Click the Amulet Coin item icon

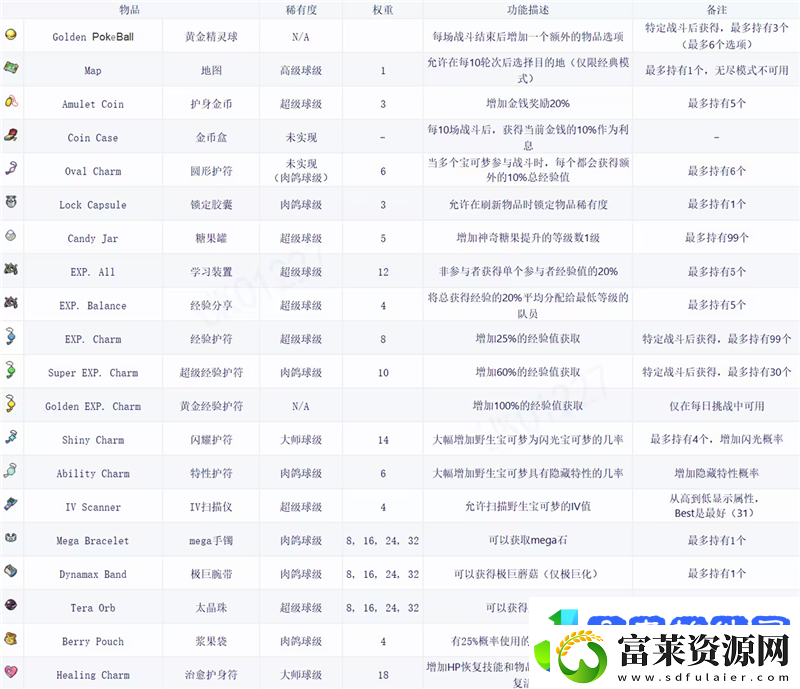coord(11,101)
